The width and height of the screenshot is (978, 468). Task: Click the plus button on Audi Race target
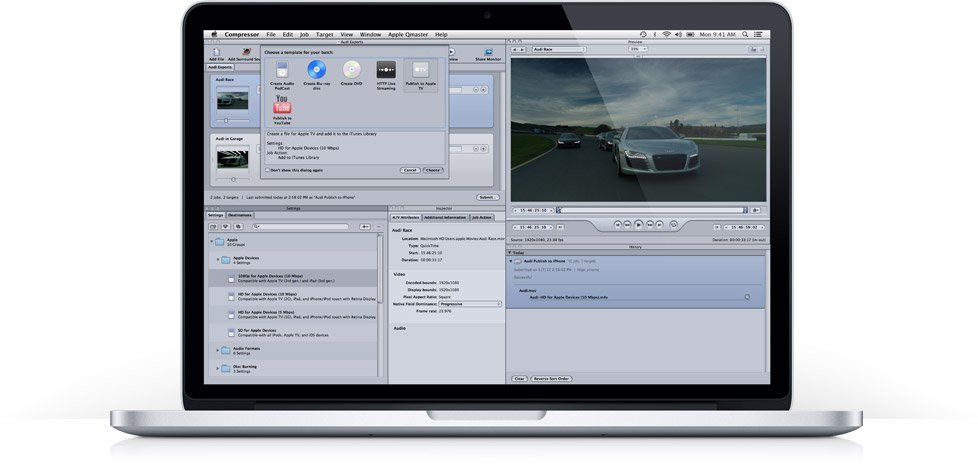(483, 90)
